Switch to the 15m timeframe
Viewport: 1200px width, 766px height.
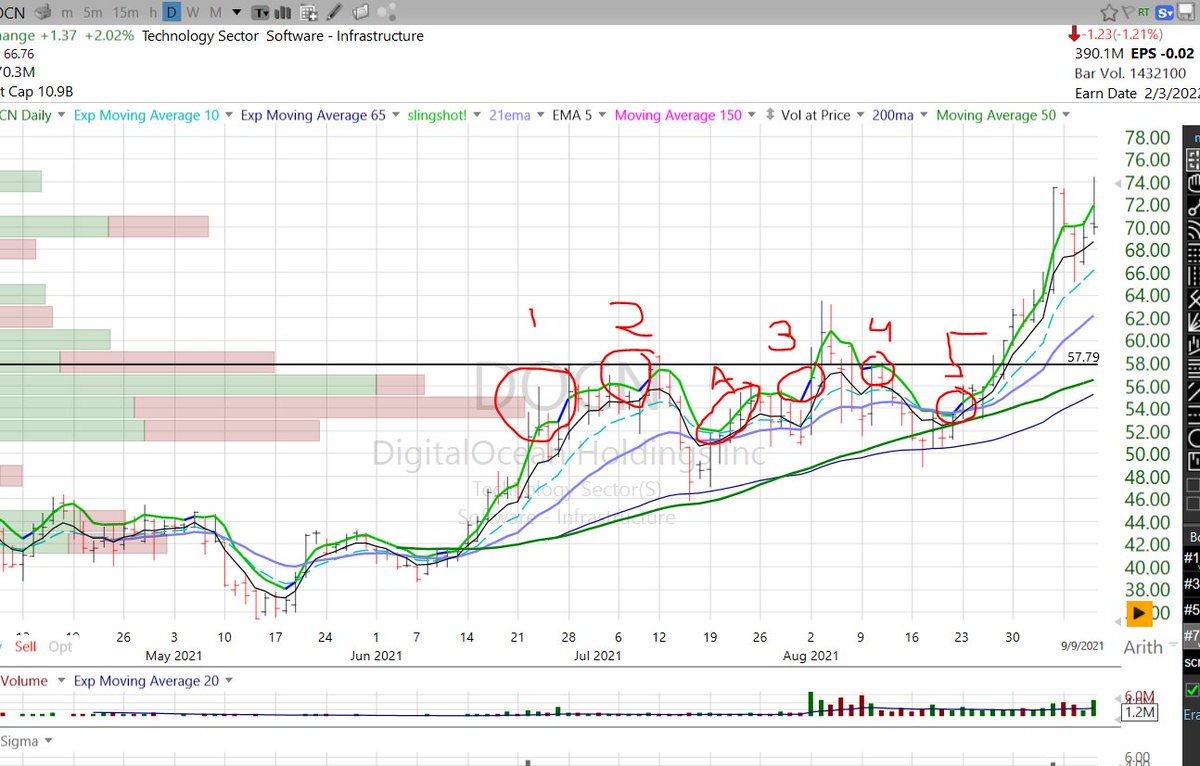point(125,14)
